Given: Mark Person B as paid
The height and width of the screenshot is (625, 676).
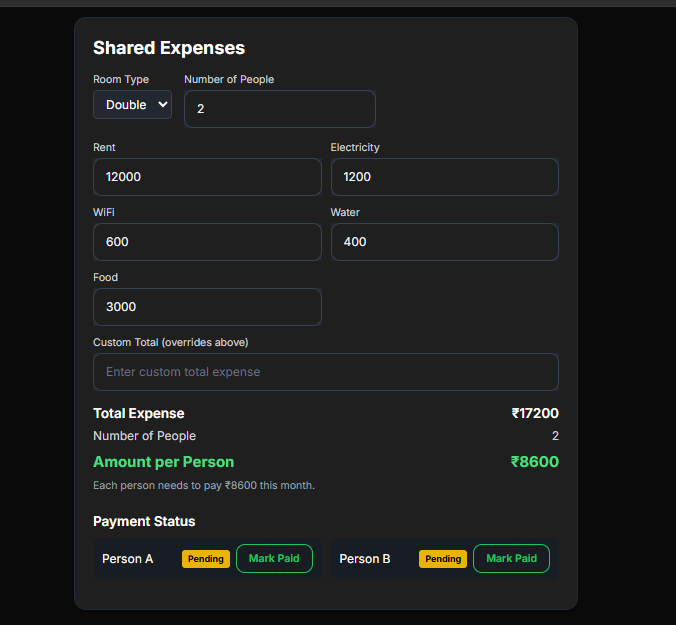Looking at the screenshot, I should coord(511,558).
